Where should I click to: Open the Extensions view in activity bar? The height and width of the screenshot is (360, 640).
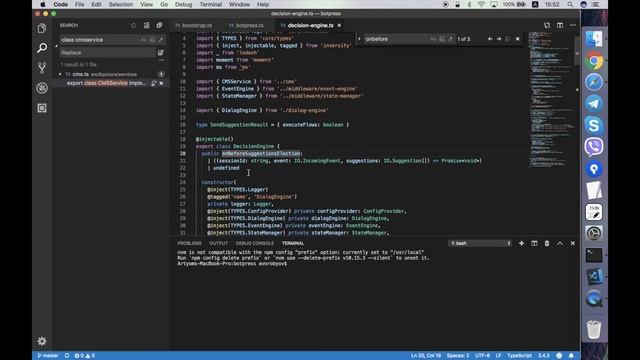click(x=42, y=108)
